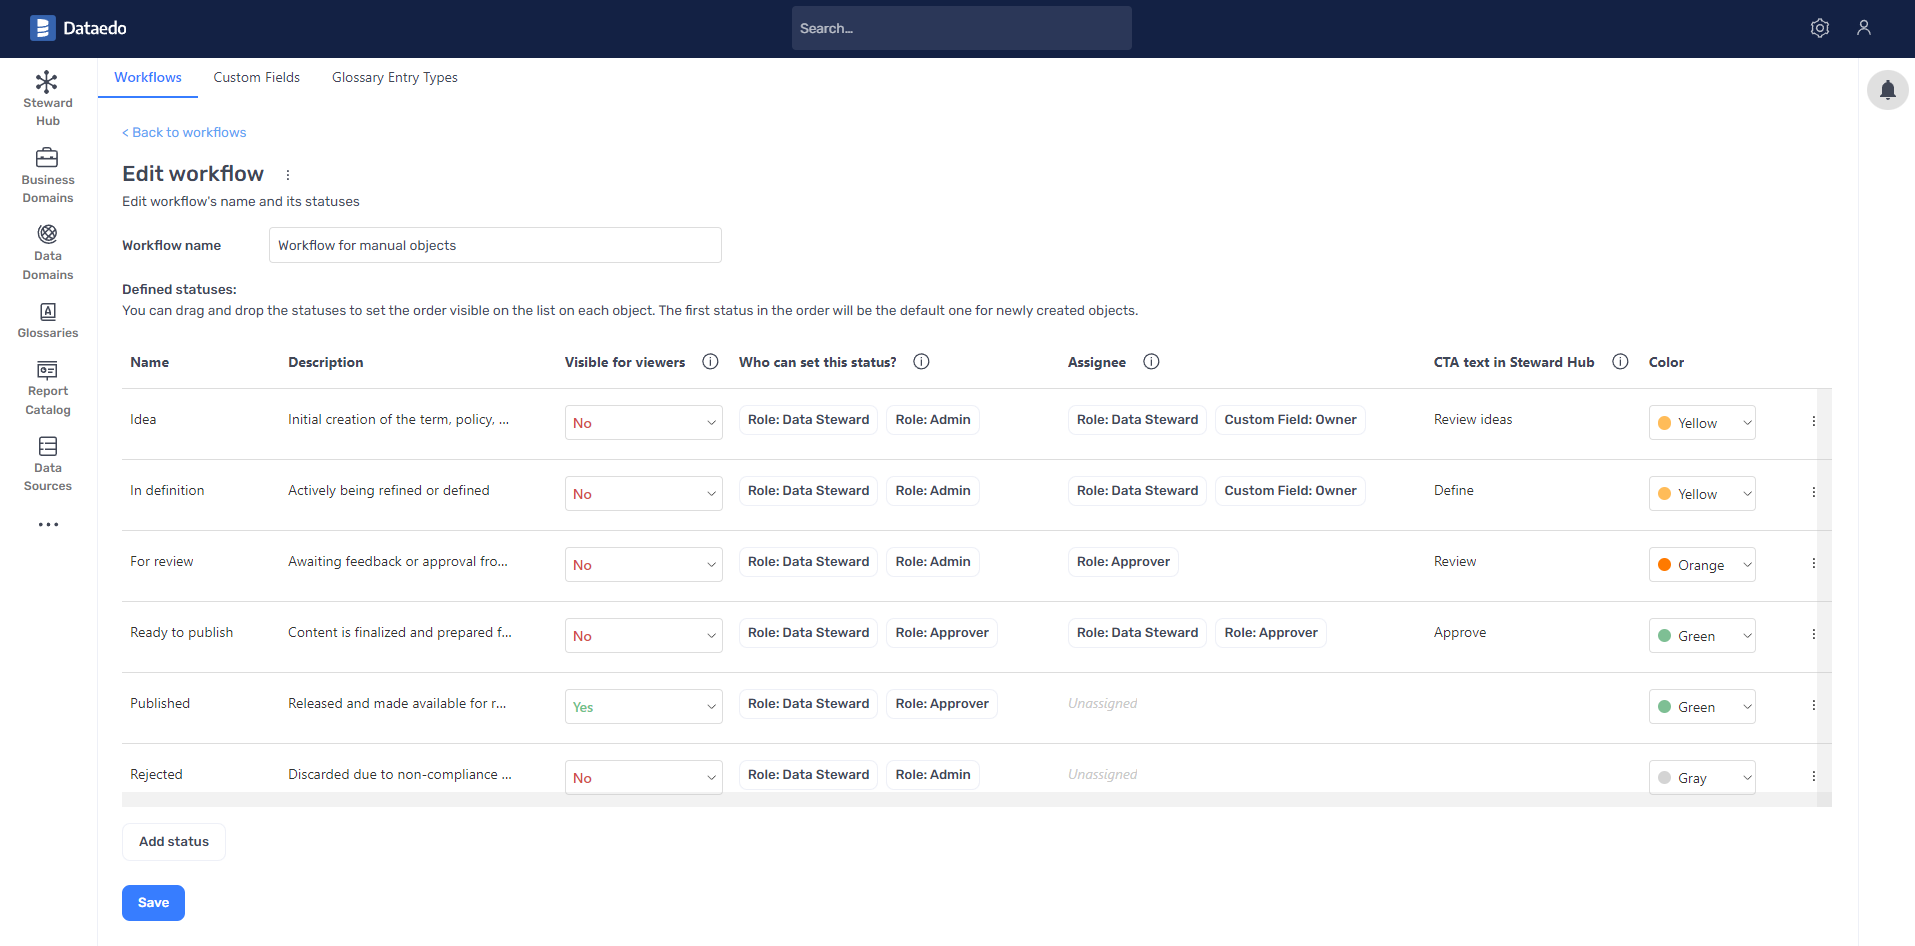Click Role: Admin tag in Rejected row
1915x946 pixels.
933,775
